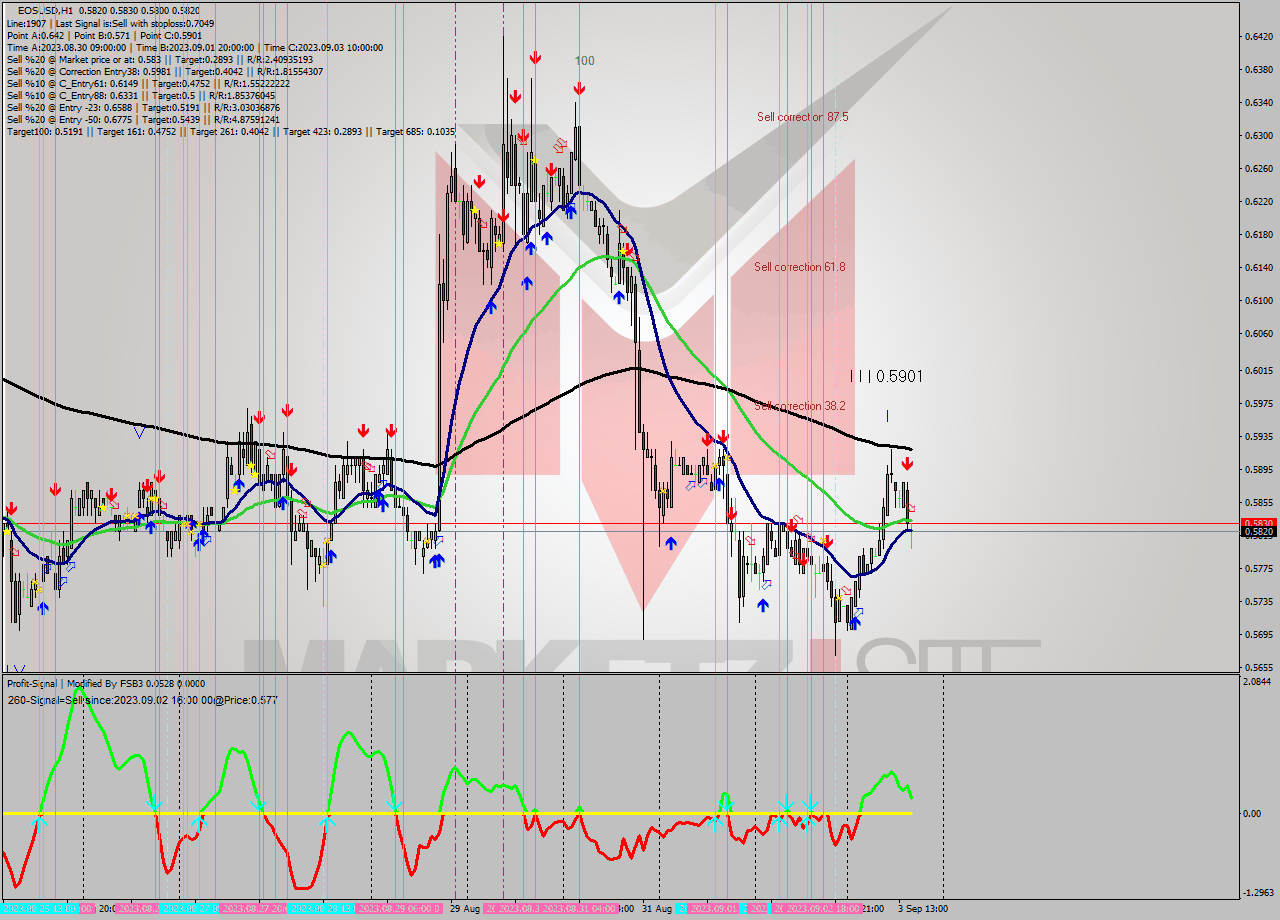
Task: Click the 2.0844 indicator scale value
Action: pos(1258,681)
